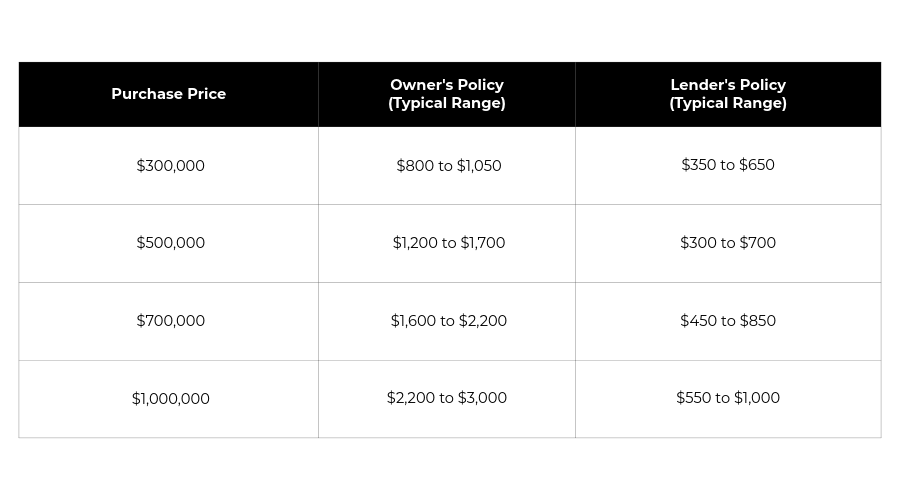900x500 pixels.
Task: Click the Purchase Price column header
Action: pos(168,94)
